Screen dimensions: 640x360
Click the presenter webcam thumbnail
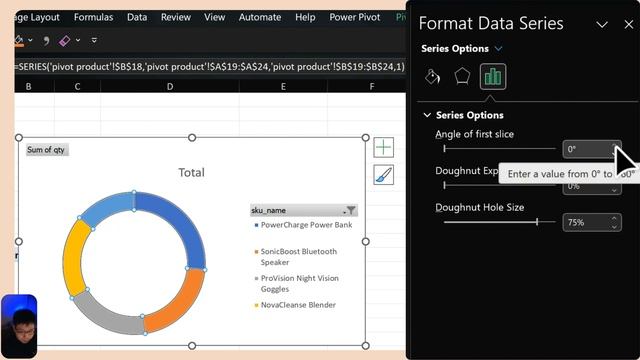pos(19,326)
